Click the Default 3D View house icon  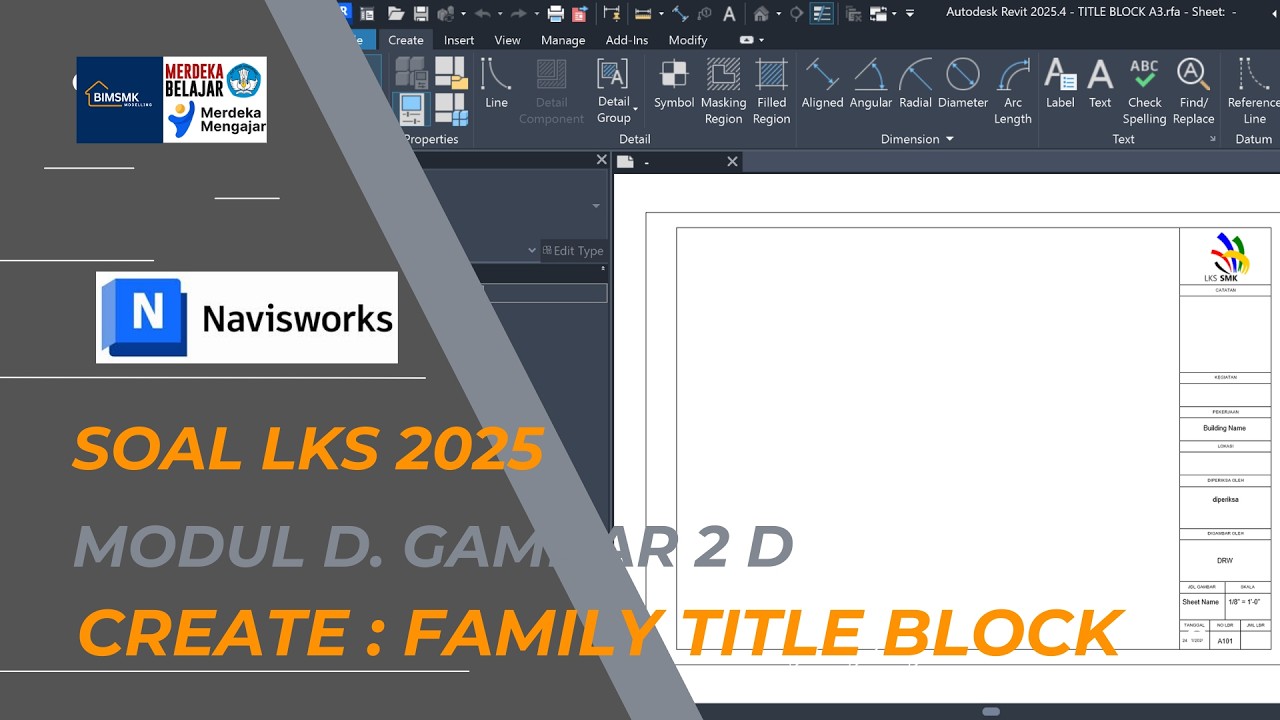tap(761, 13)
